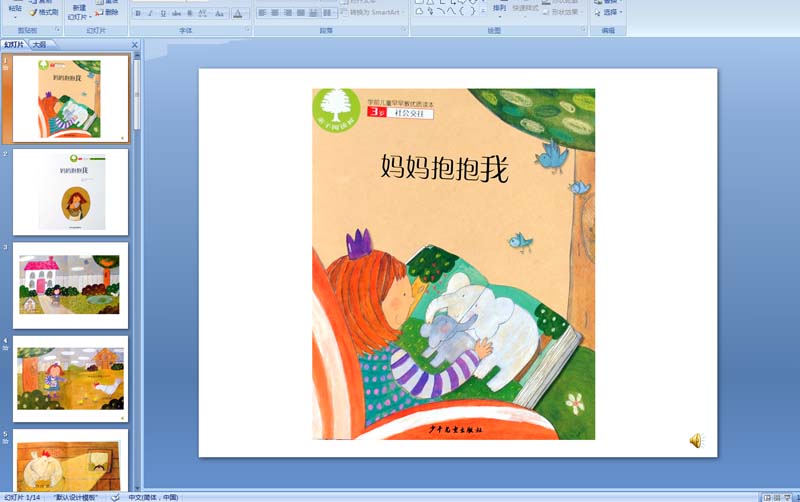Select slide 4 thumbnail with girl and hen
The height and width of the screenshot is (502, 800).
click(70, 379)
